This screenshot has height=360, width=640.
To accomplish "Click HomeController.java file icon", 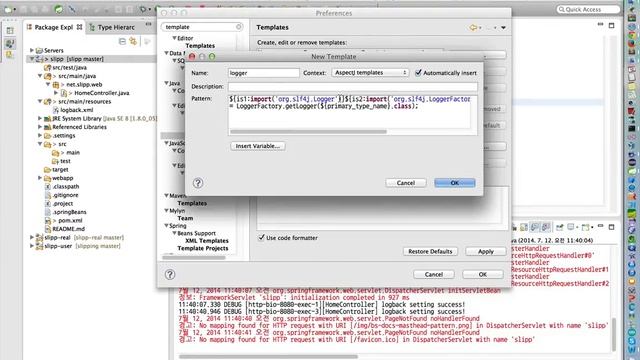I will click(x=64, y=93).
